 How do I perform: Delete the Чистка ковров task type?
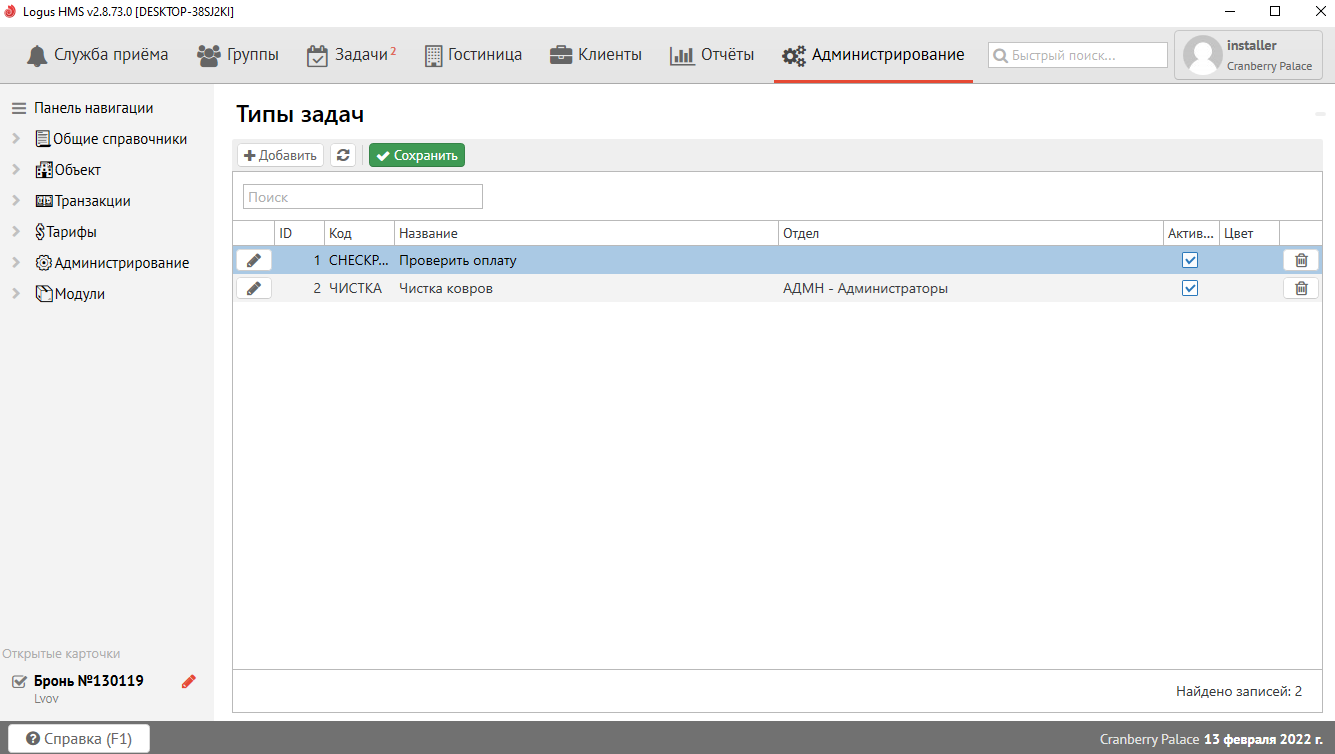1301,288
